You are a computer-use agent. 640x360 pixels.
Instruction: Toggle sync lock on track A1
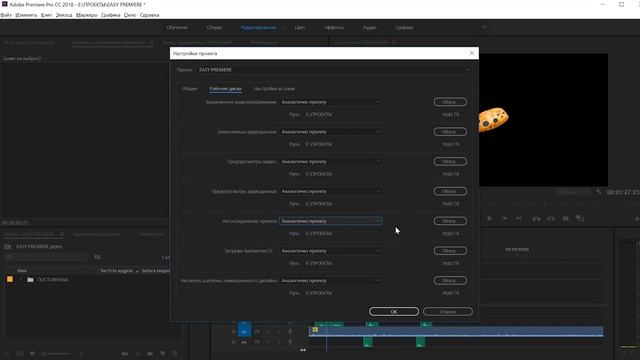[257, 331]
